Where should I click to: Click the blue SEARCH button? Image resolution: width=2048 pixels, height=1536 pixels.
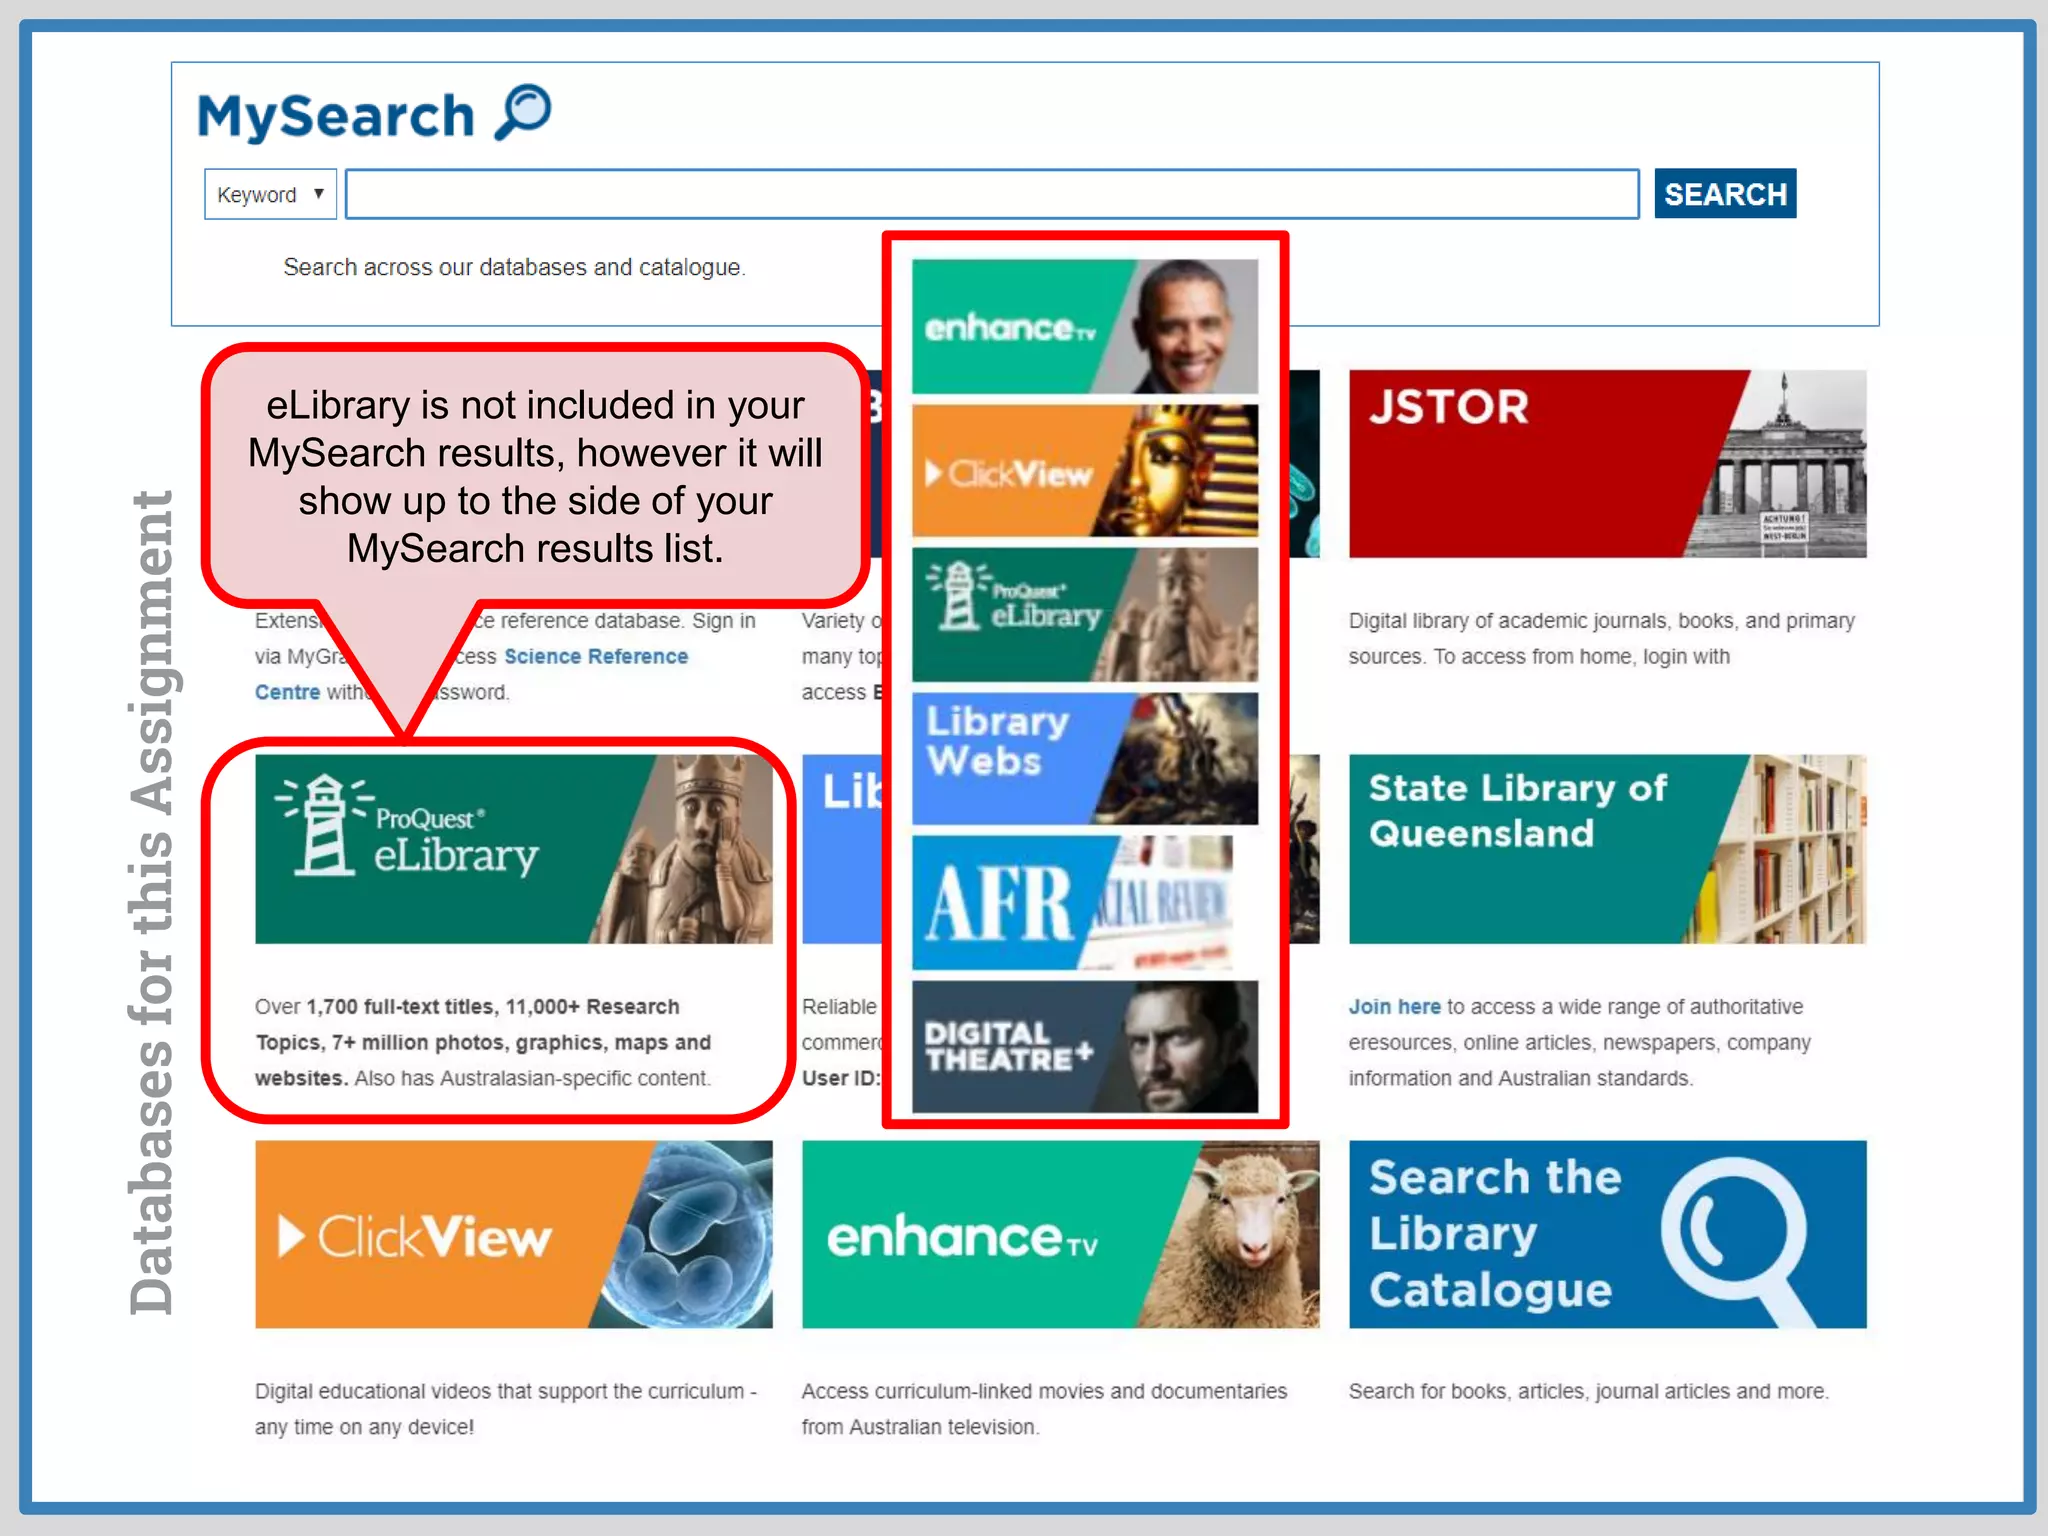(x=1725, y=194)
